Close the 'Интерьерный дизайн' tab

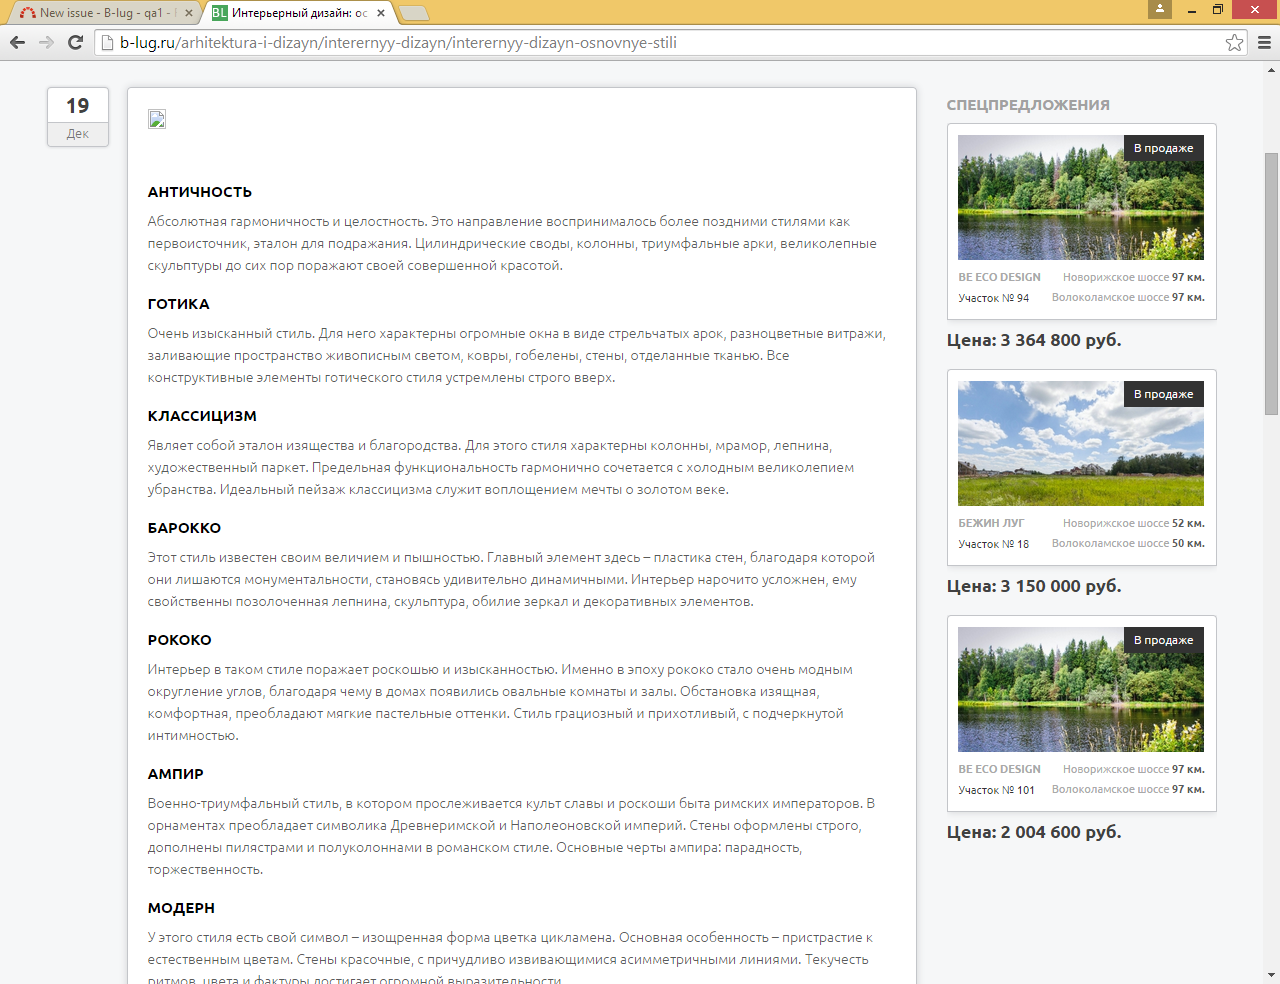381,13
